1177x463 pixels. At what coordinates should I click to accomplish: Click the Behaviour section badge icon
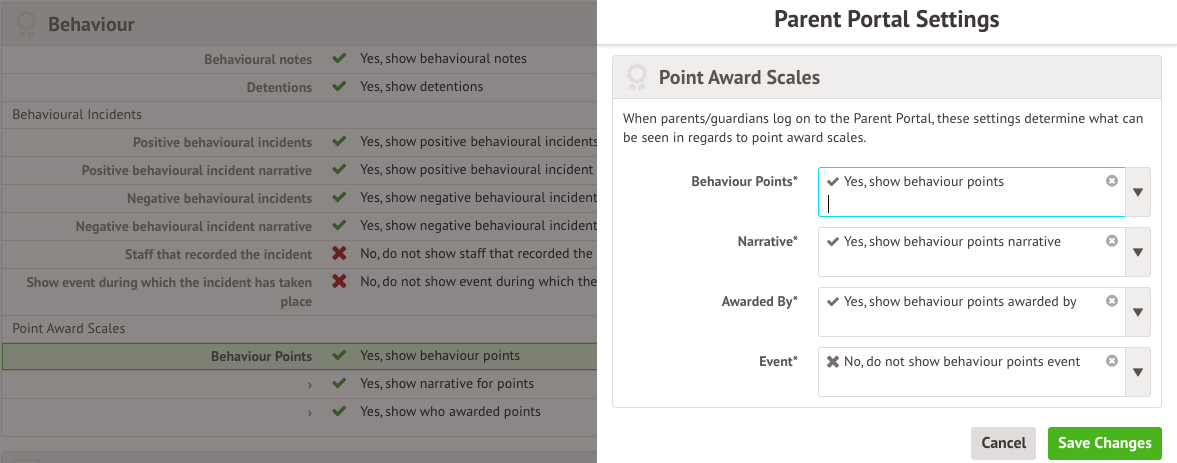[27, 23]
